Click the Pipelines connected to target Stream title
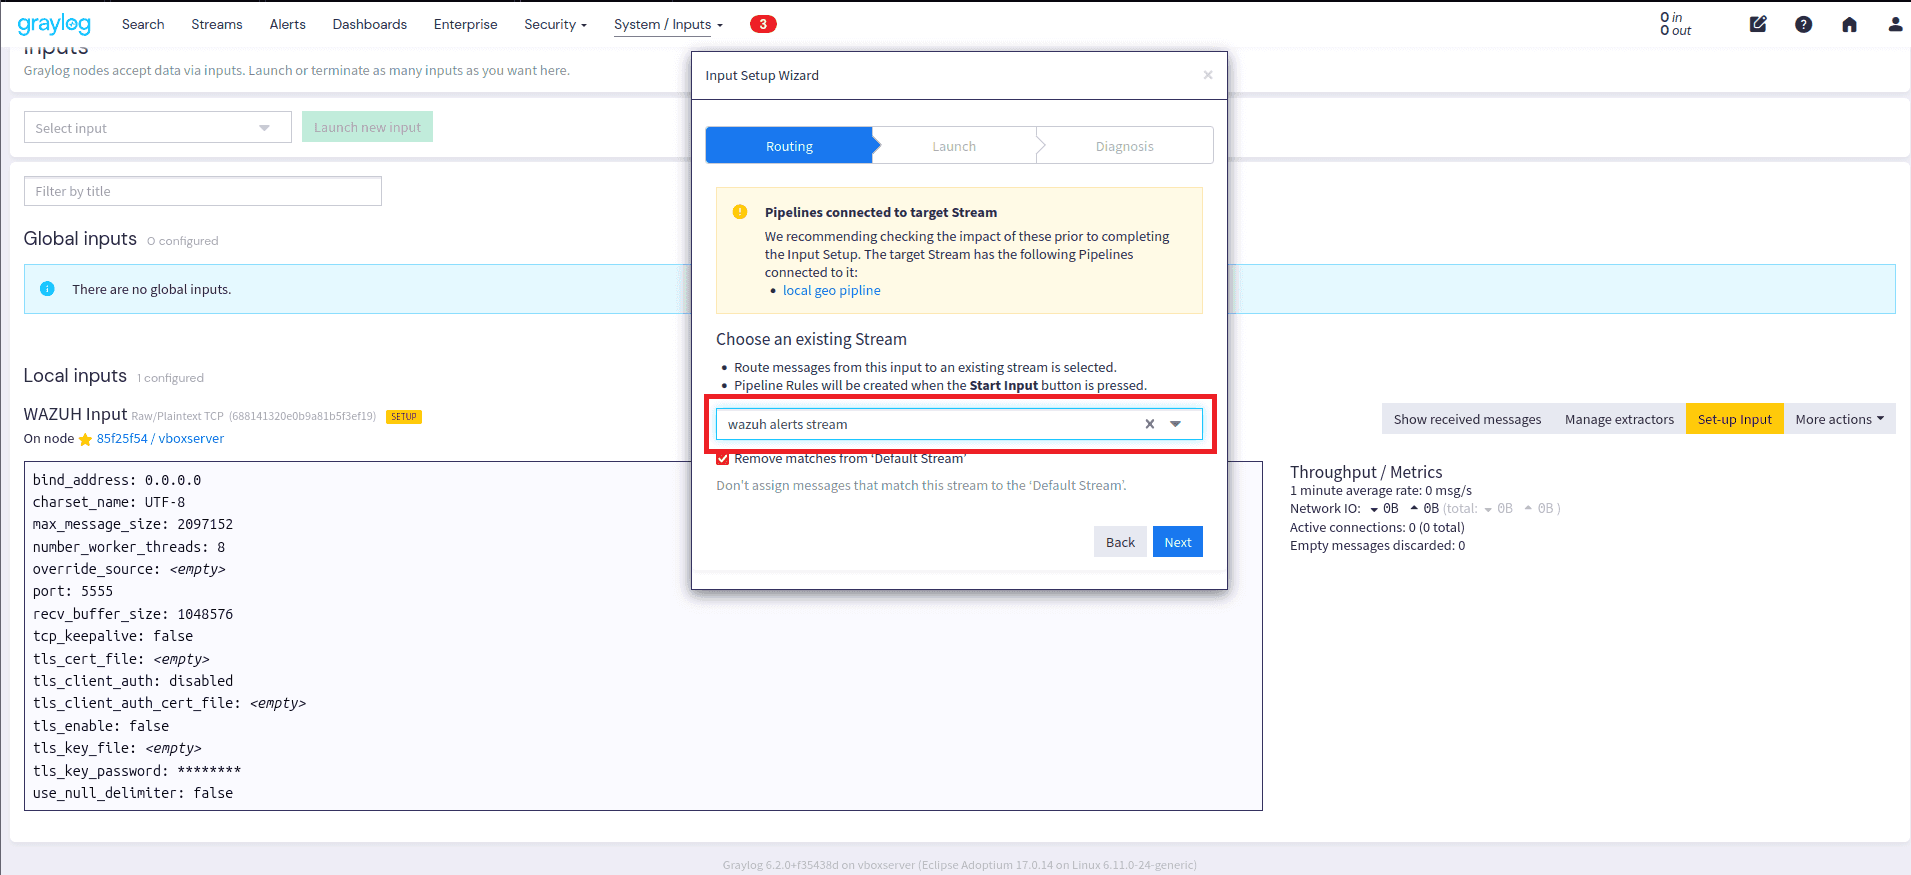1911x875 pixels. click(x=881, y=213)
